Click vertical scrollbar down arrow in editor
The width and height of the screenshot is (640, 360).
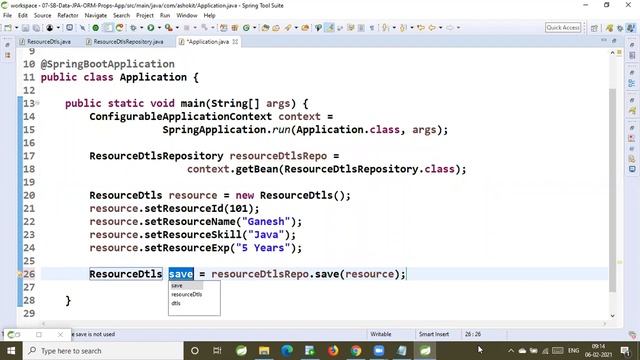point(612,316)
